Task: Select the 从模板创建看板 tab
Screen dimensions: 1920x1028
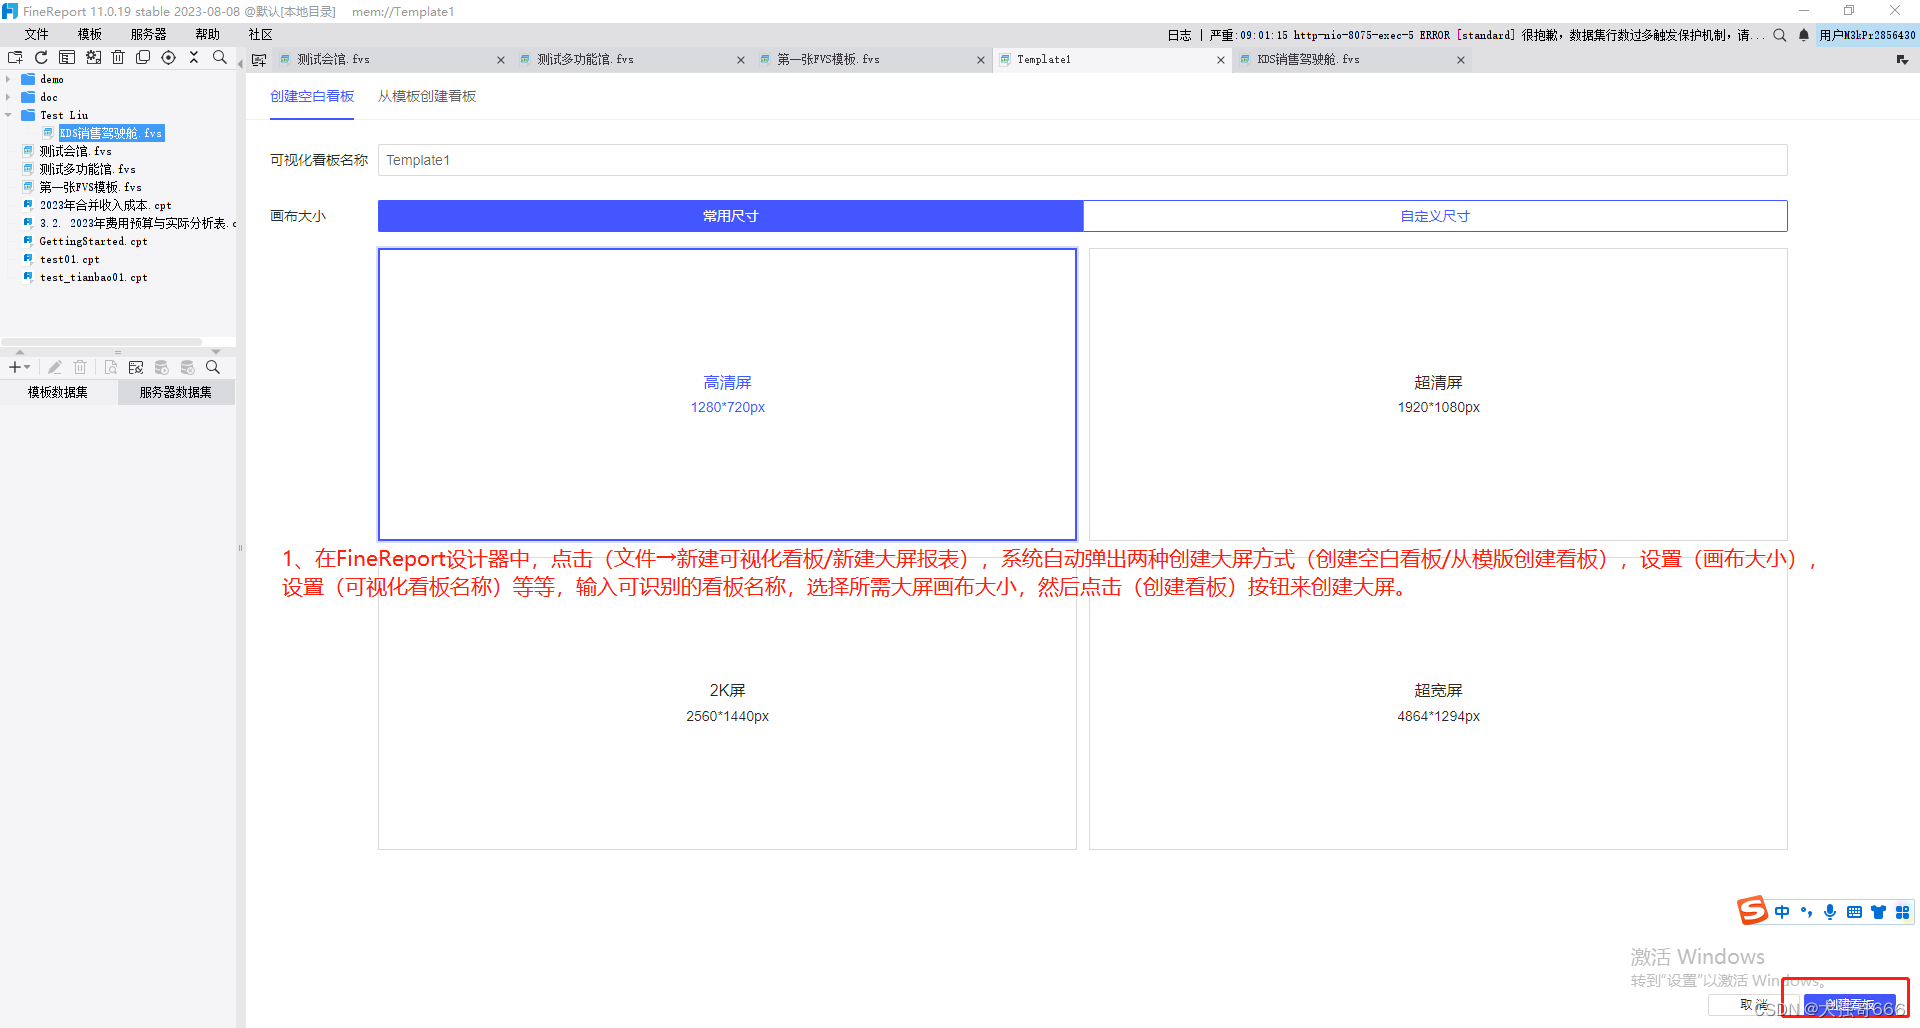Action: tap(427, 96)
